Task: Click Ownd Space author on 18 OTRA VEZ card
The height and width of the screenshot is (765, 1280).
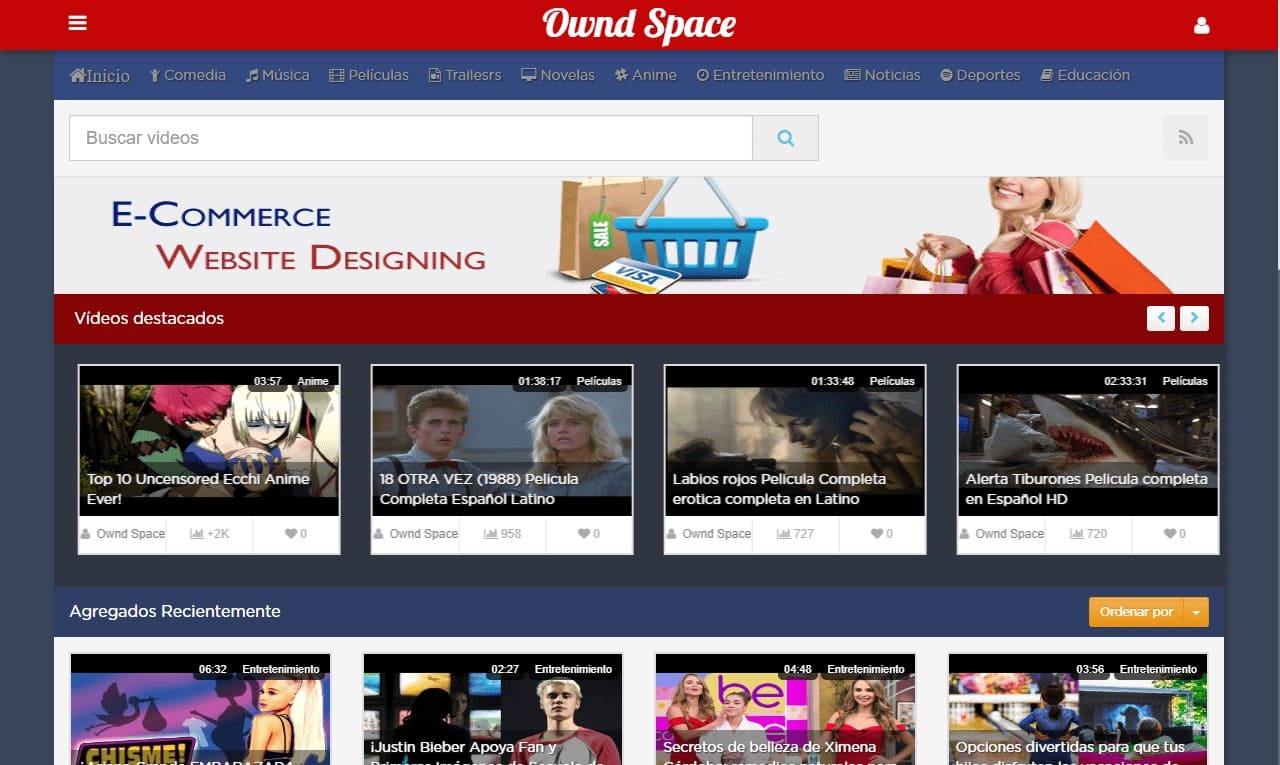Action: [416, 534]
